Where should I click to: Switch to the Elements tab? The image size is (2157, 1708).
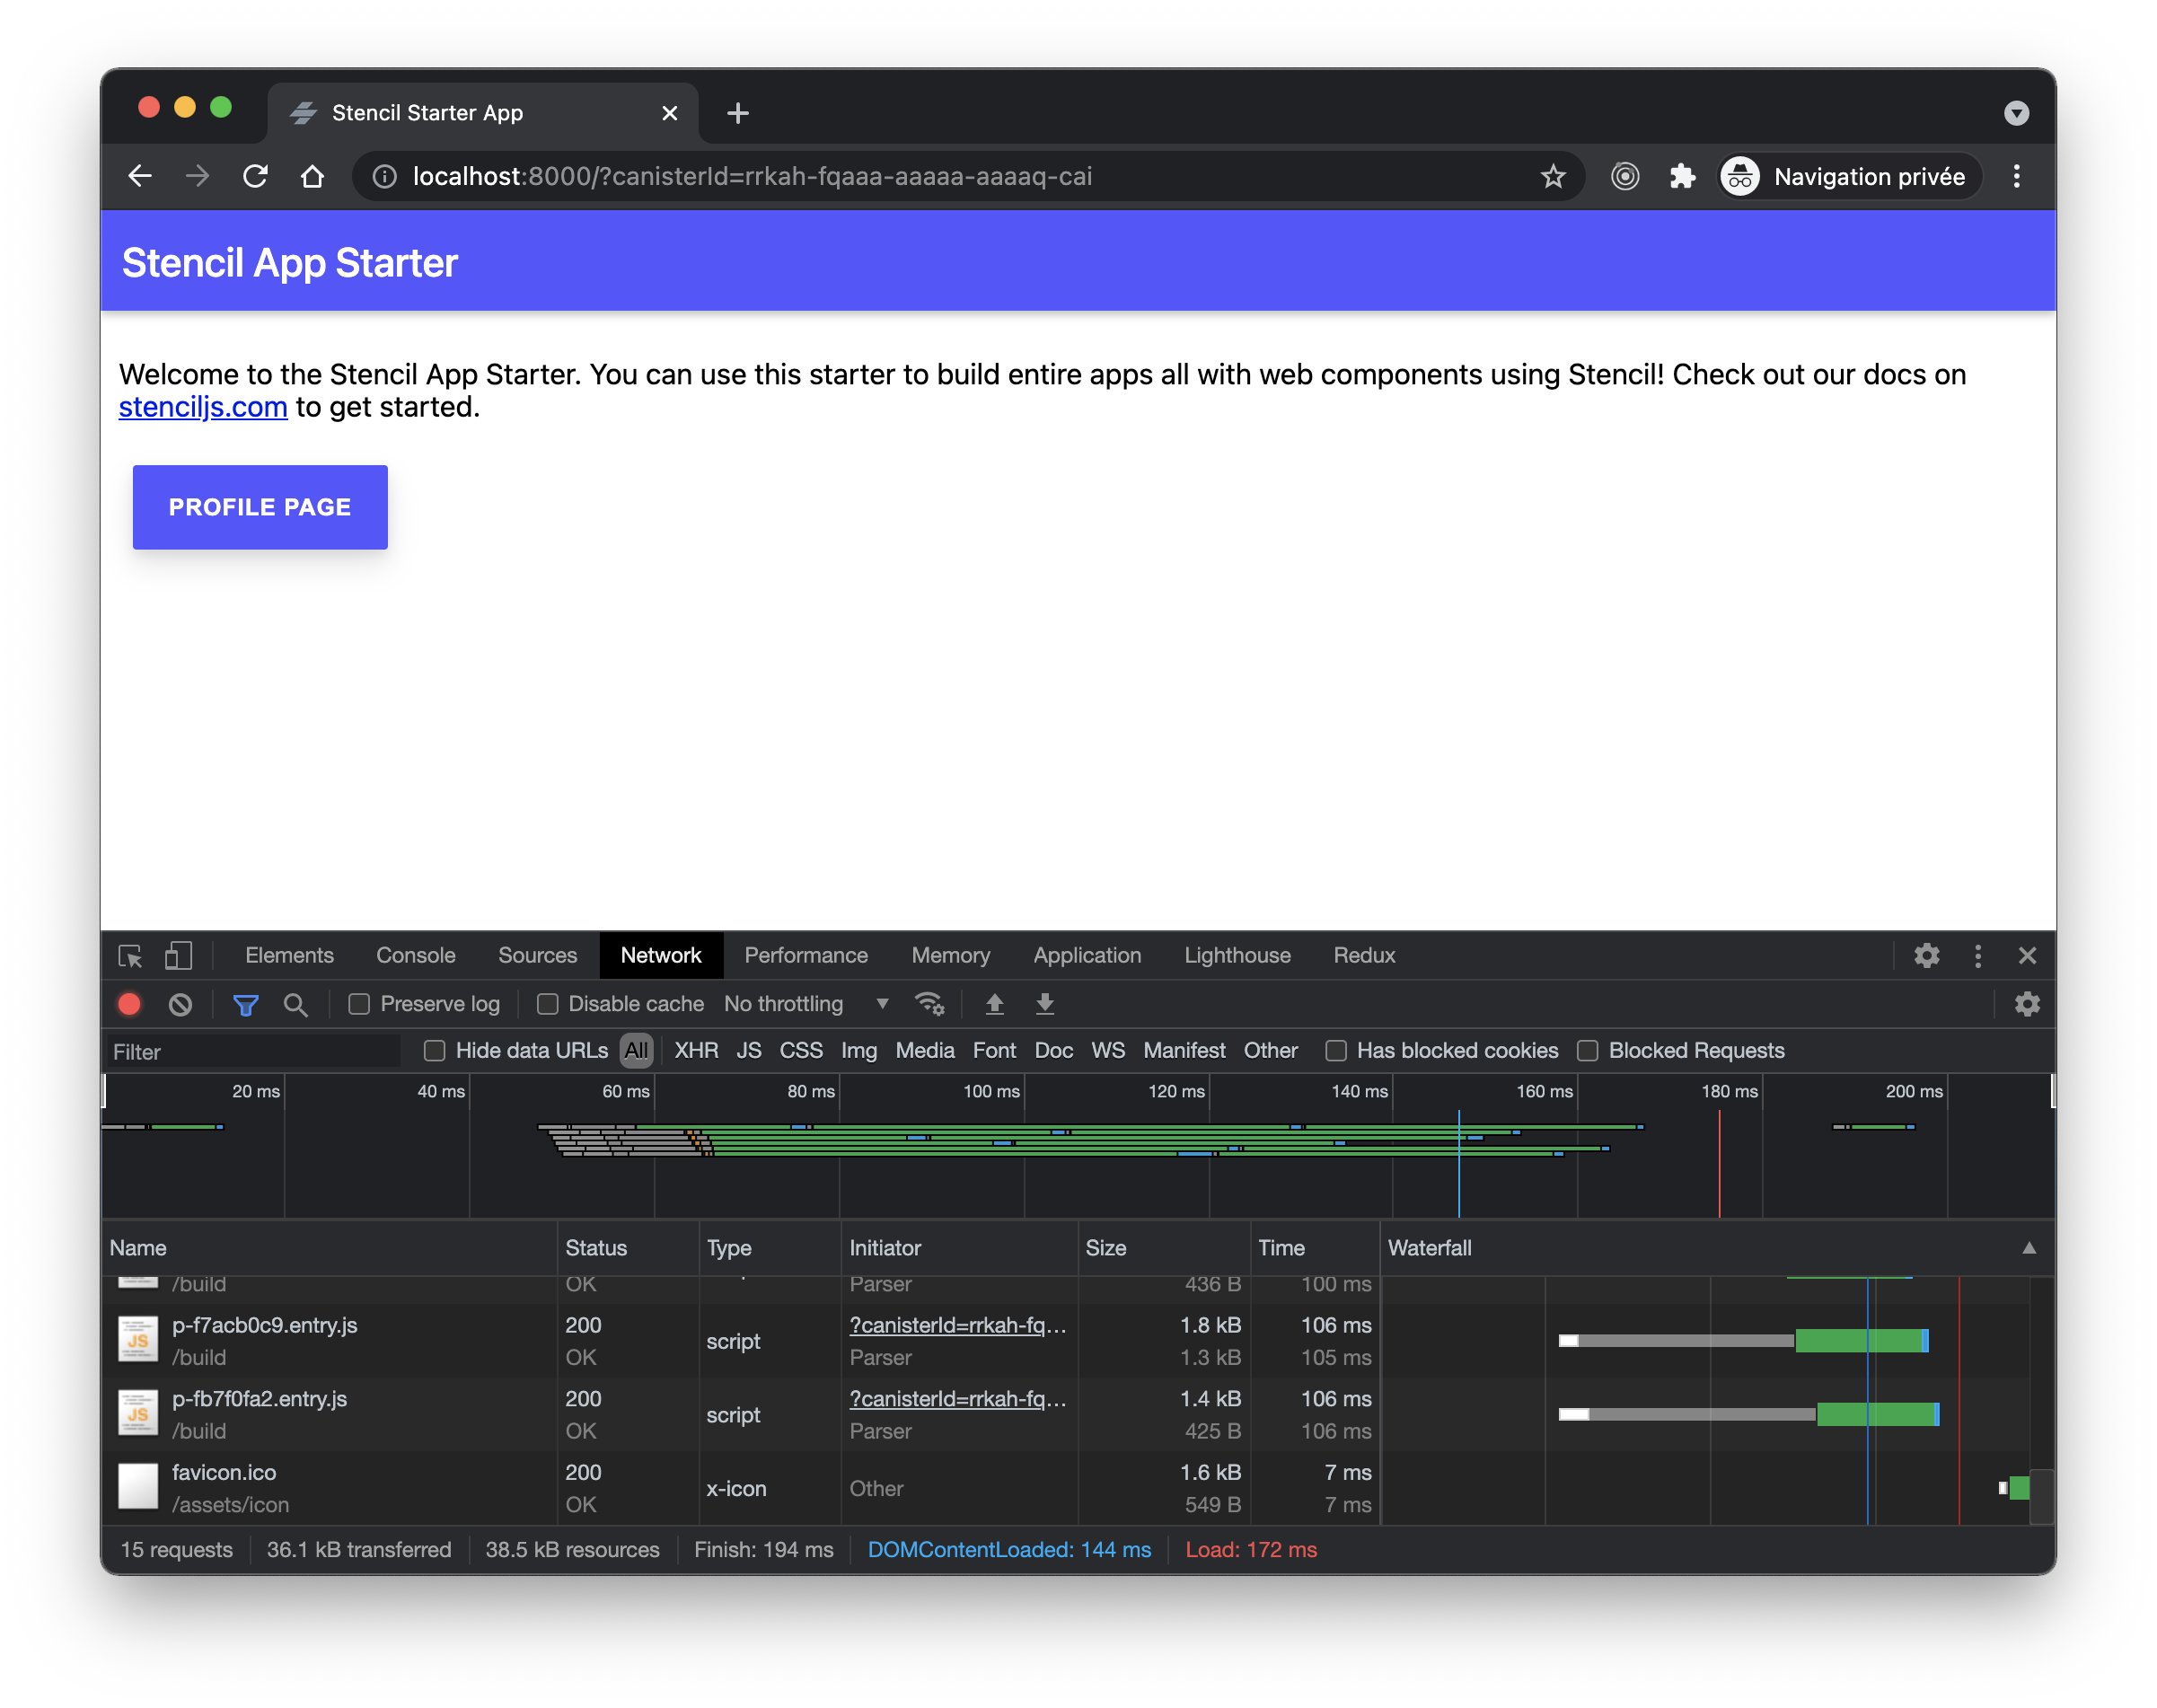click(x=289, y=955)
